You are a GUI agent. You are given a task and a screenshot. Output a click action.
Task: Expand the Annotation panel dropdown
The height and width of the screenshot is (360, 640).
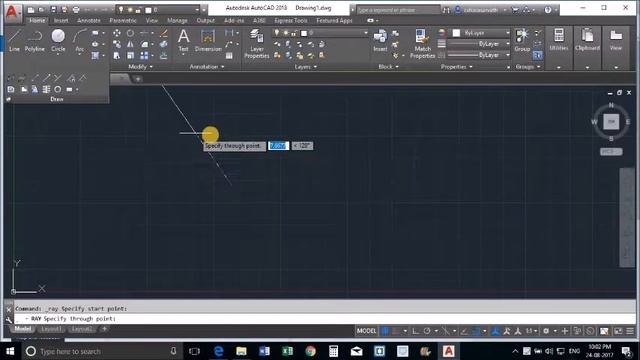point(207,67)
